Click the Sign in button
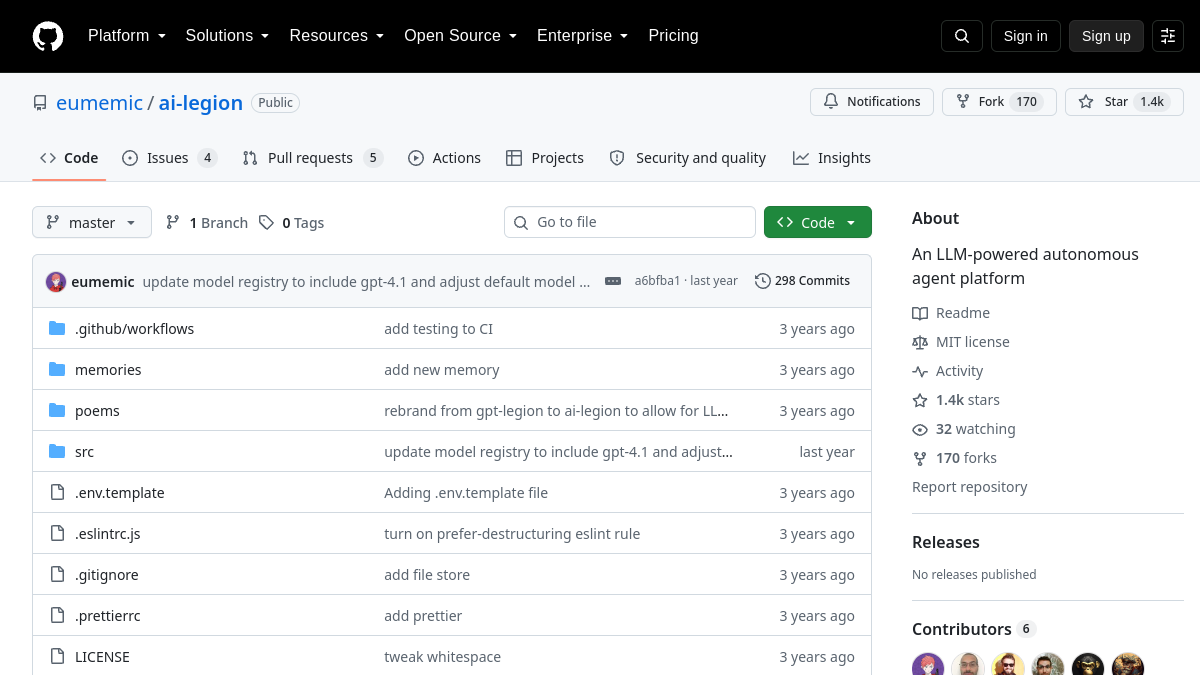Viewport: 1200px width, 675px height. pyautogui.click(x=1026, y=36)
